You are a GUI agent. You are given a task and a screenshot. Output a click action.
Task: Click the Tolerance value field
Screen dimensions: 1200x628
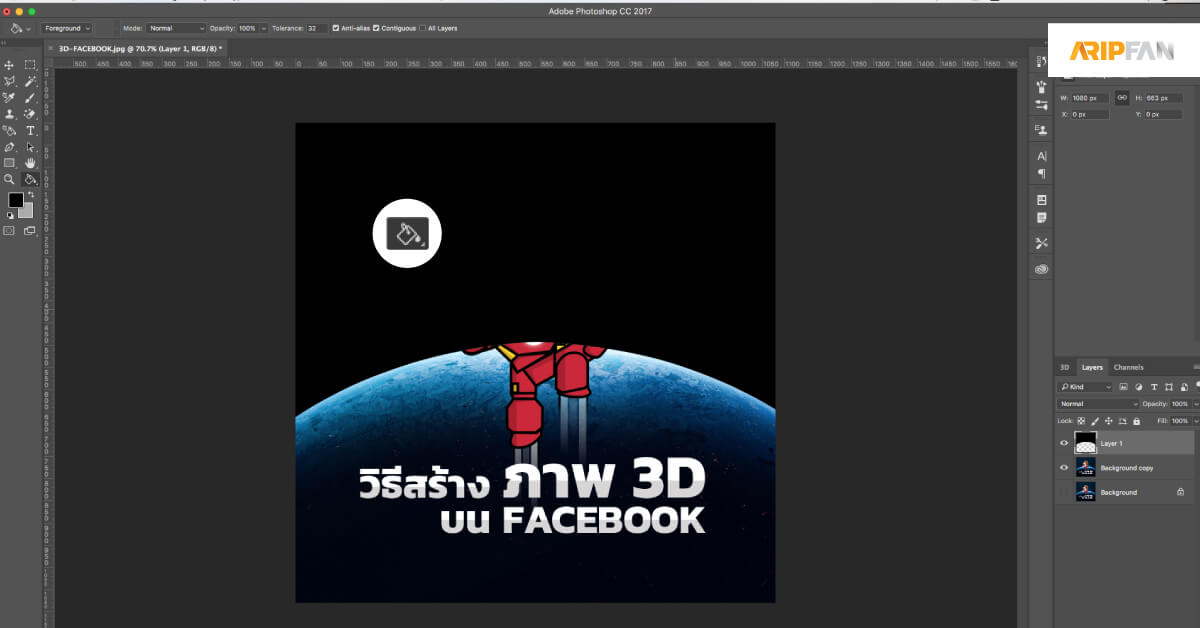pos(316,28)
